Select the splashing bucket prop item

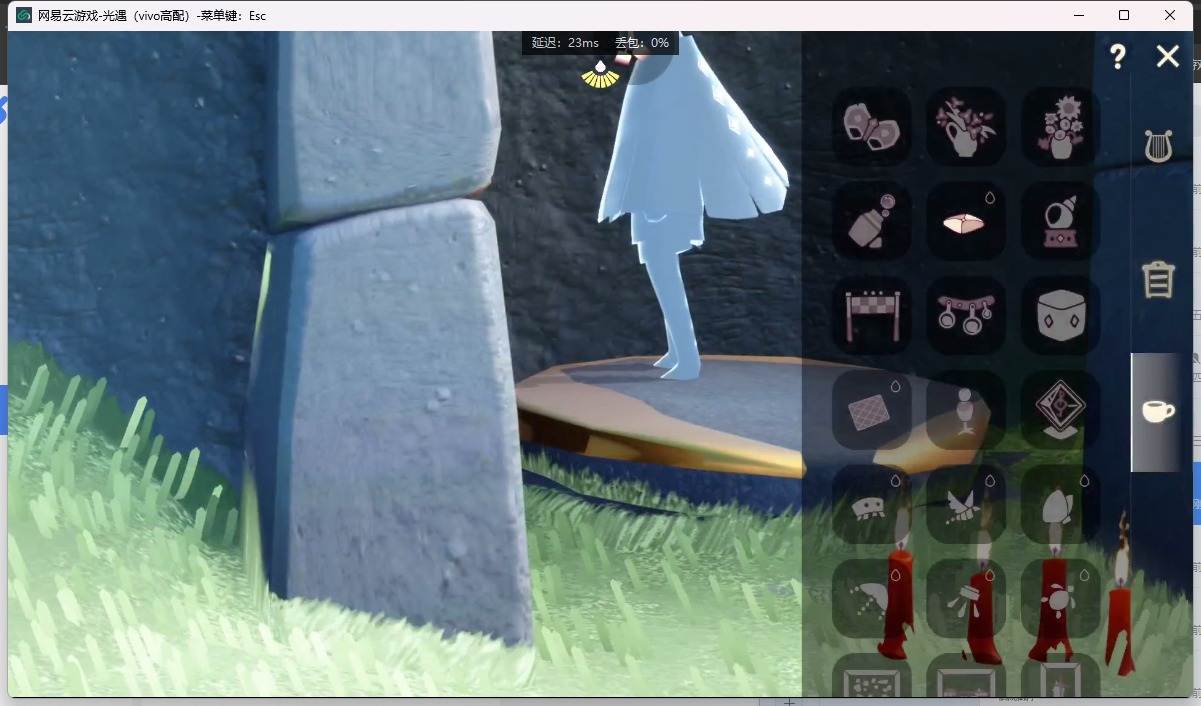point(965,598)
